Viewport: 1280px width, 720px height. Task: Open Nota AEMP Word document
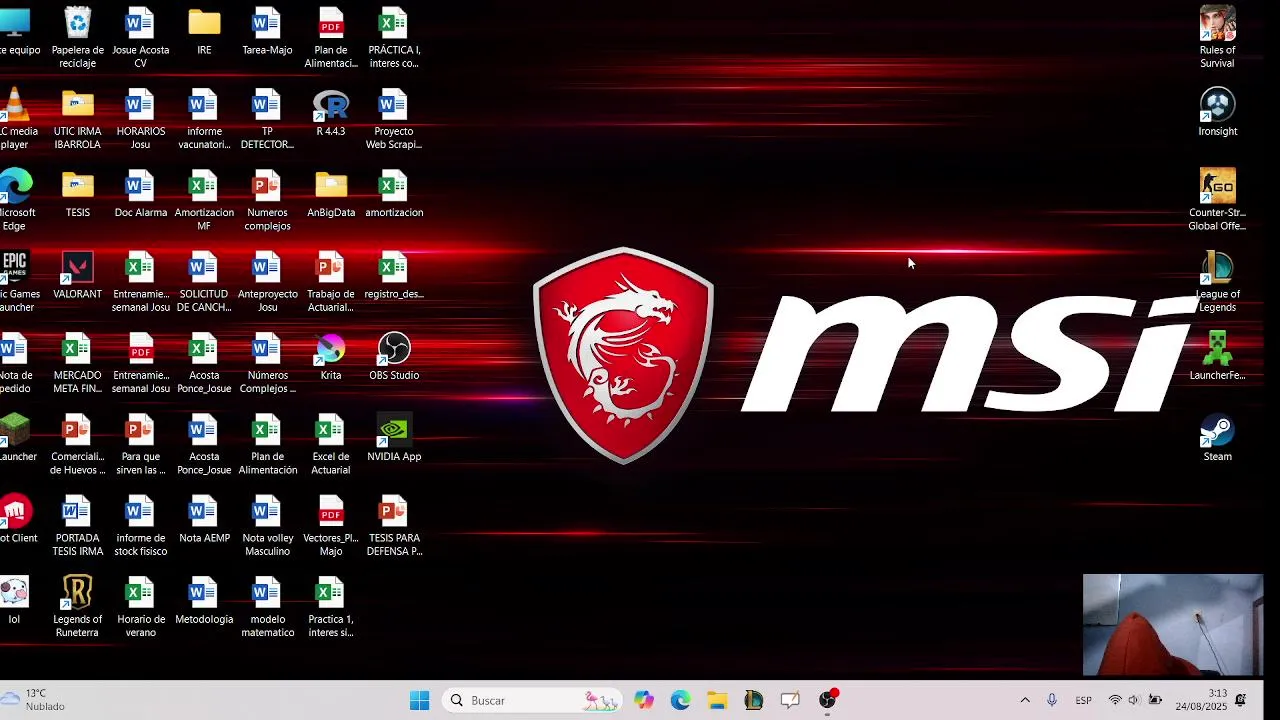[x=204, y=518]
